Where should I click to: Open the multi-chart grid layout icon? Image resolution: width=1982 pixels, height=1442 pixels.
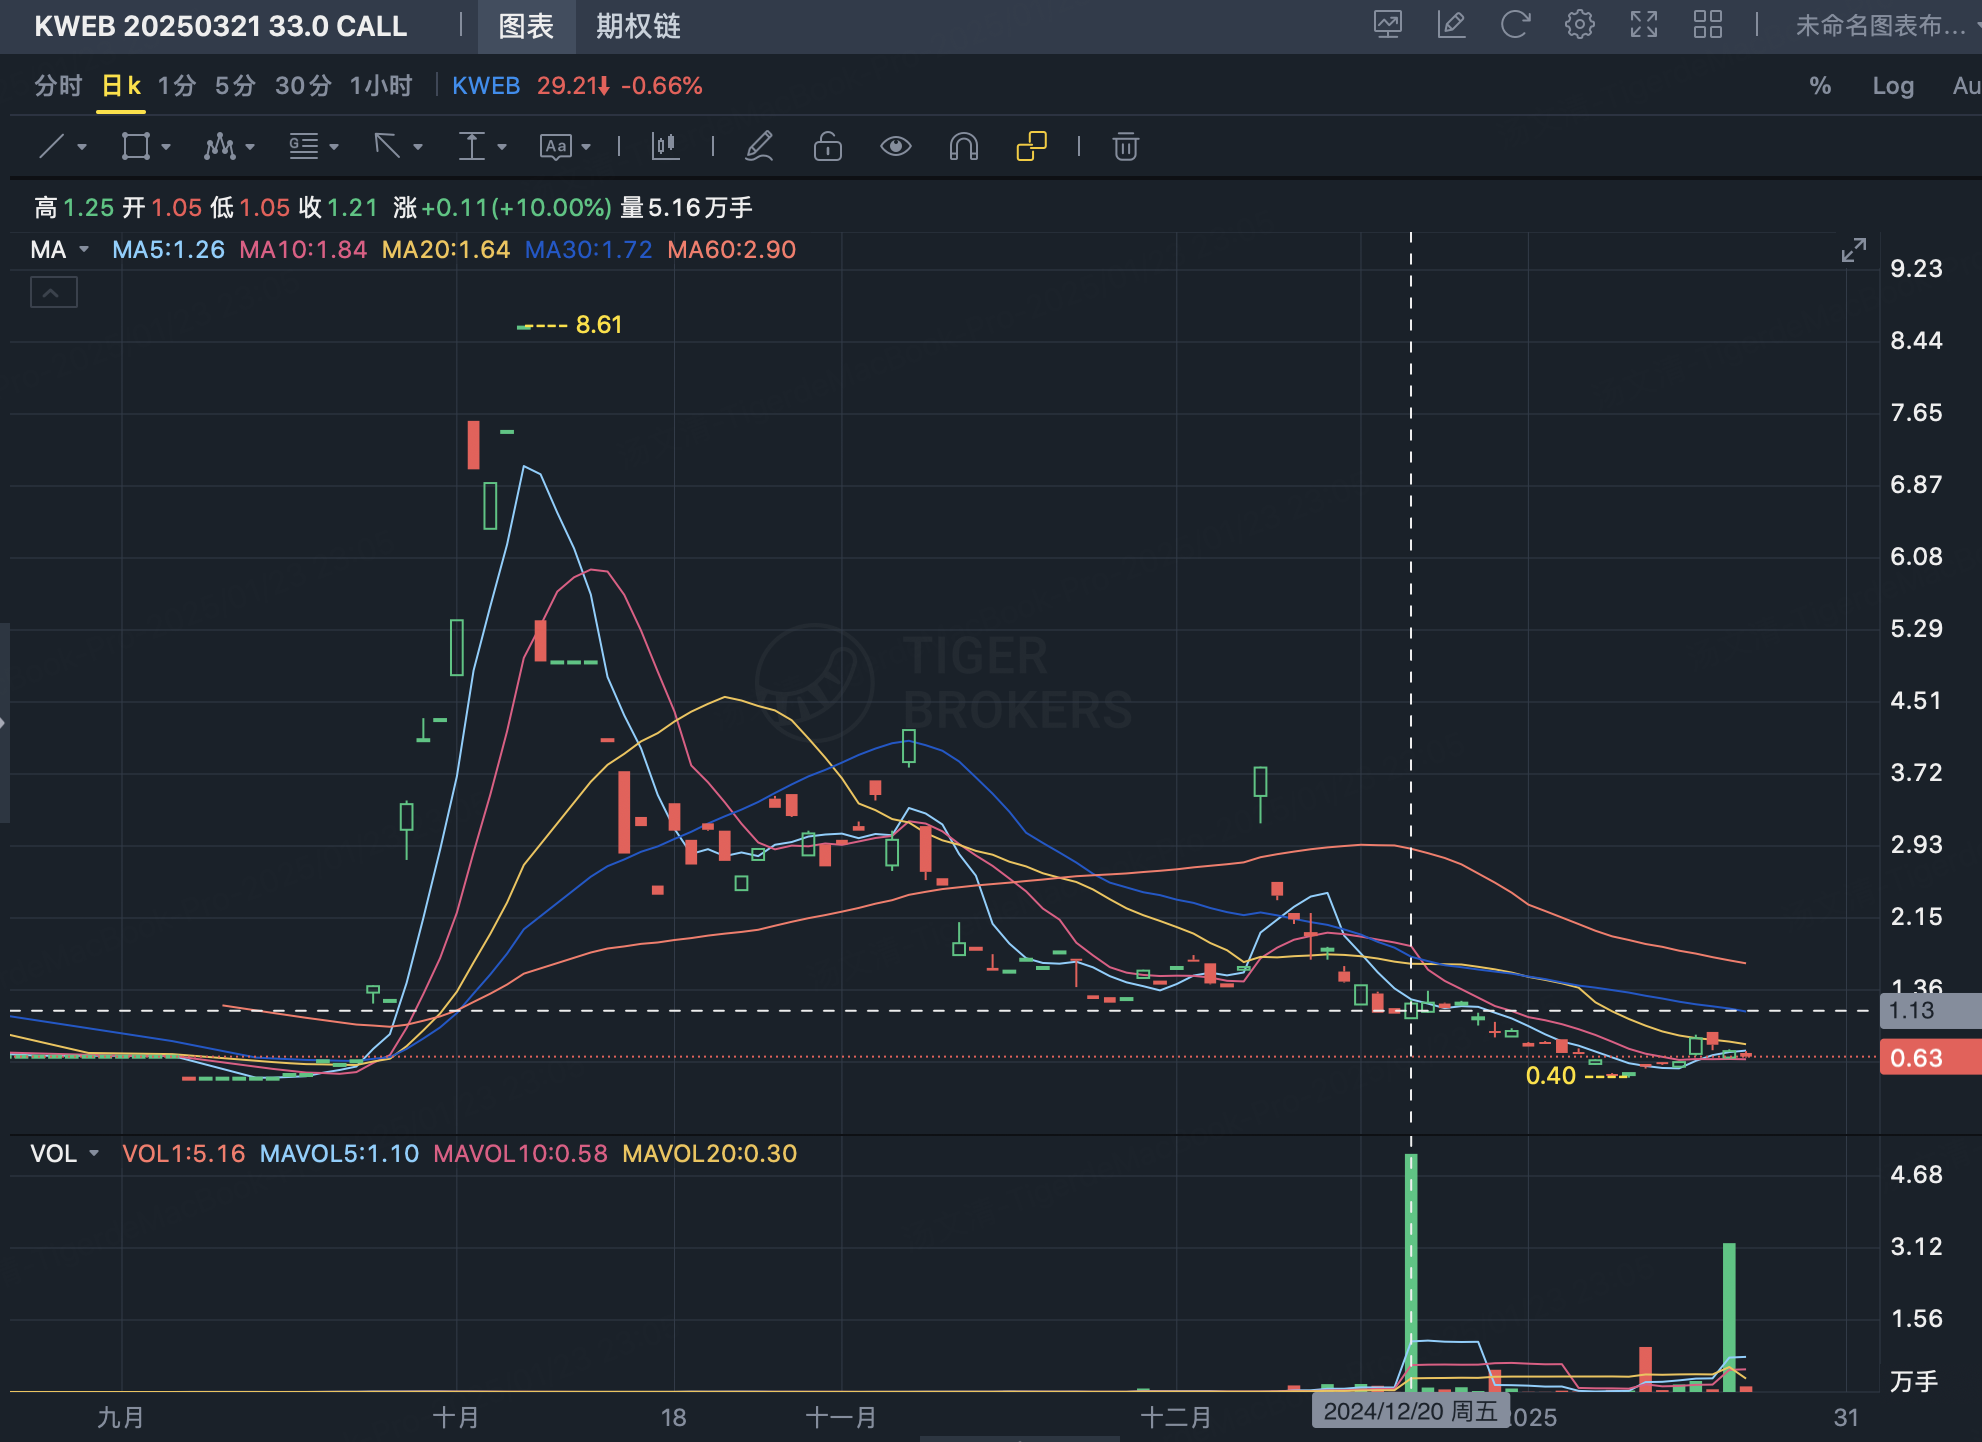coord(1707,25)
